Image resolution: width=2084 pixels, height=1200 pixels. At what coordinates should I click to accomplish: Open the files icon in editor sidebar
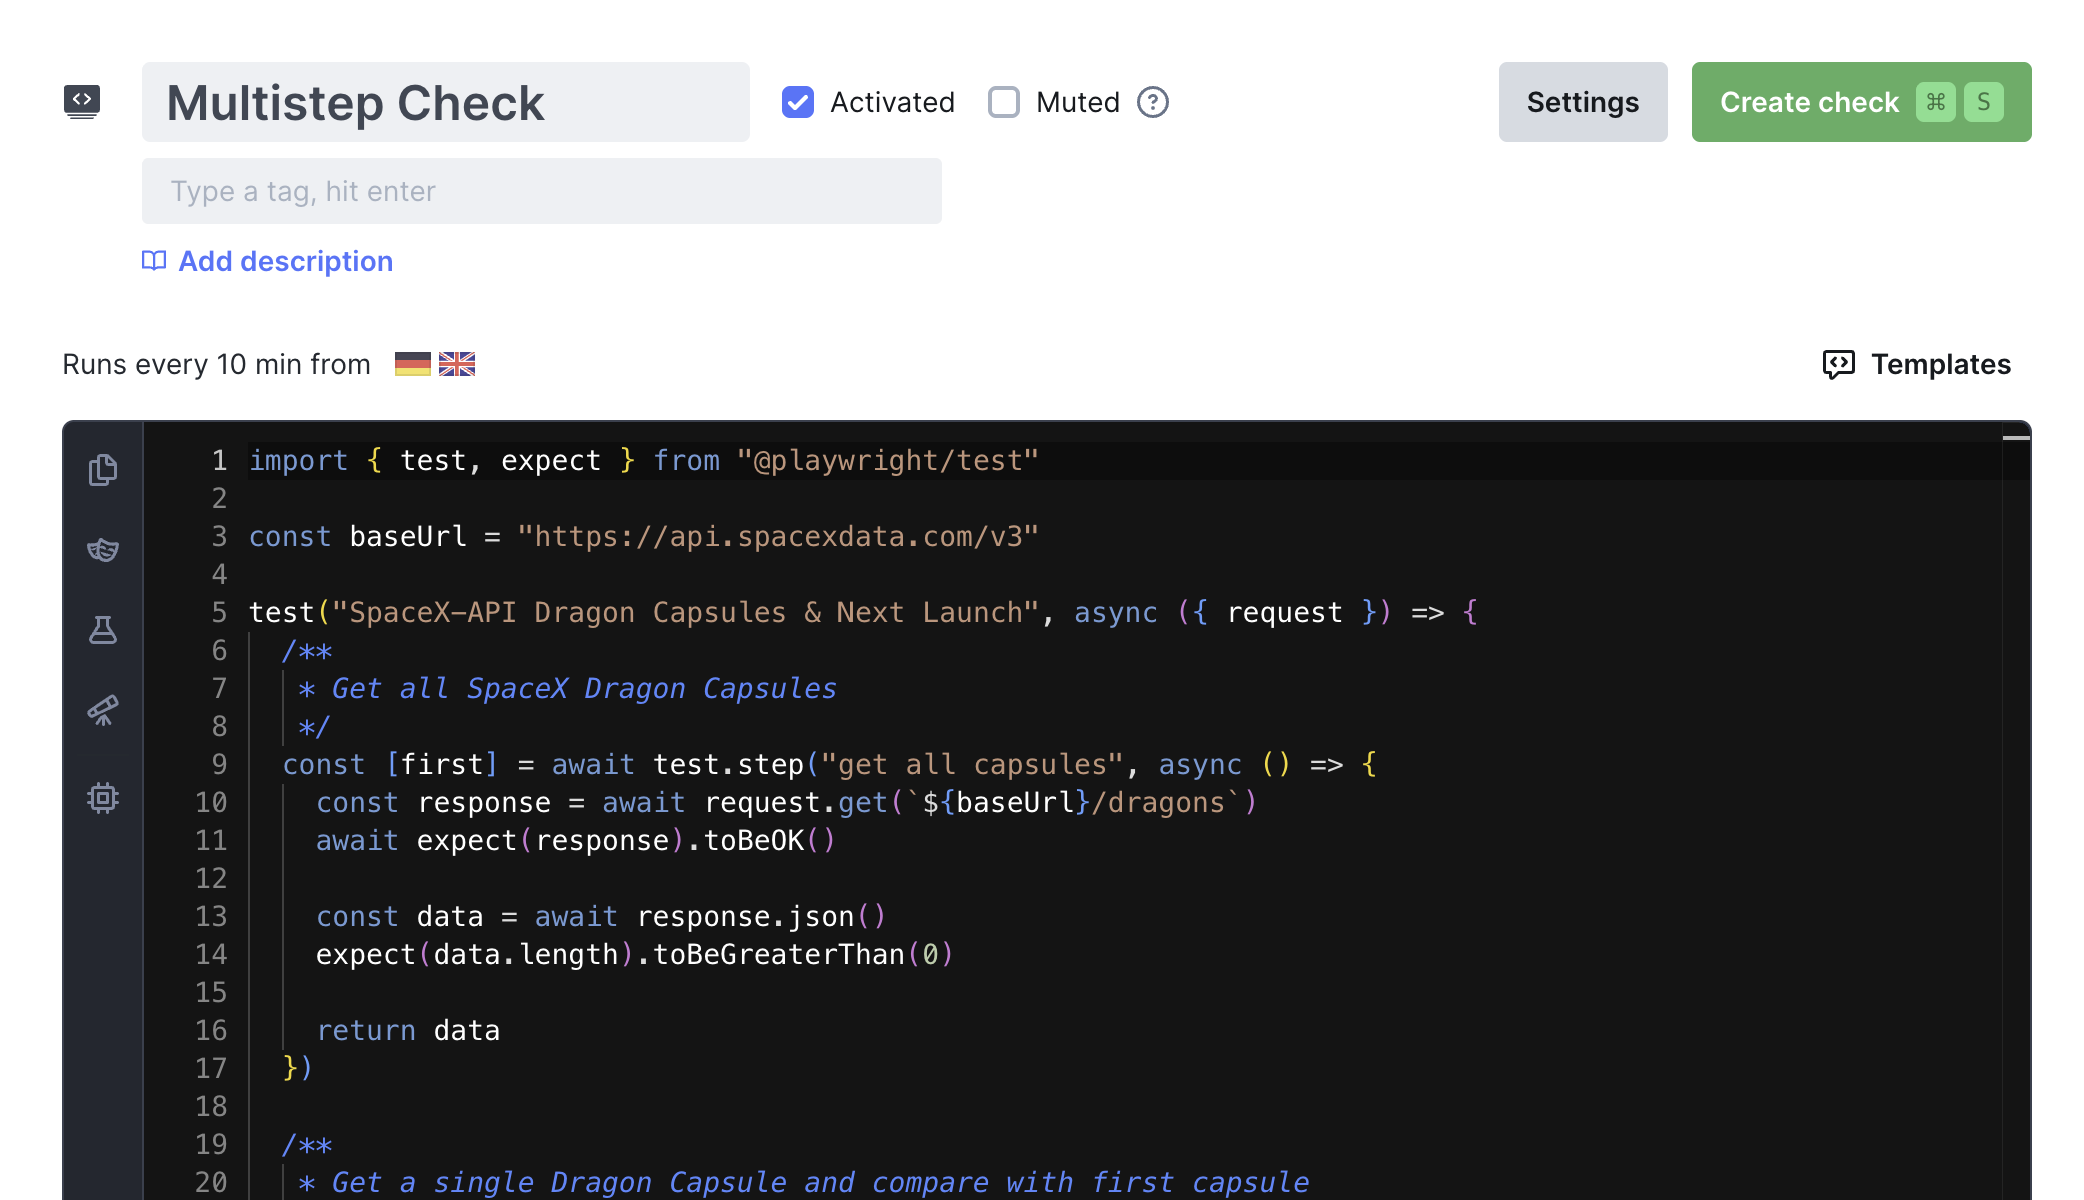pos(103,470)
